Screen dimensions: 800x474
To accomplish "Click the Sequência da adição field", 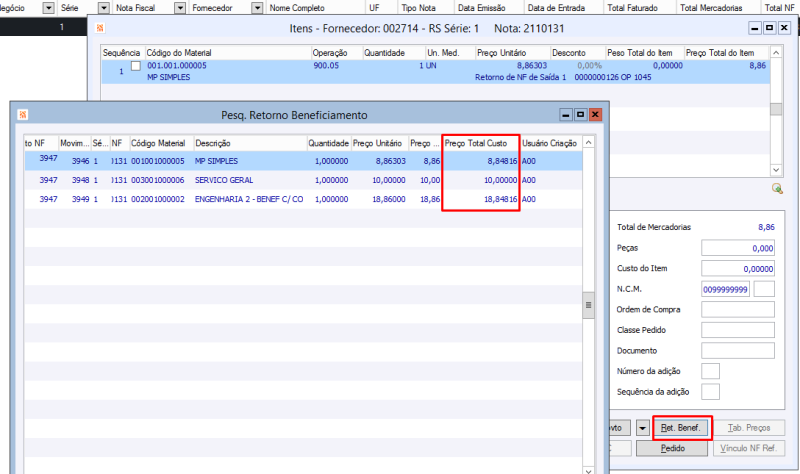I will coord(710,391).
